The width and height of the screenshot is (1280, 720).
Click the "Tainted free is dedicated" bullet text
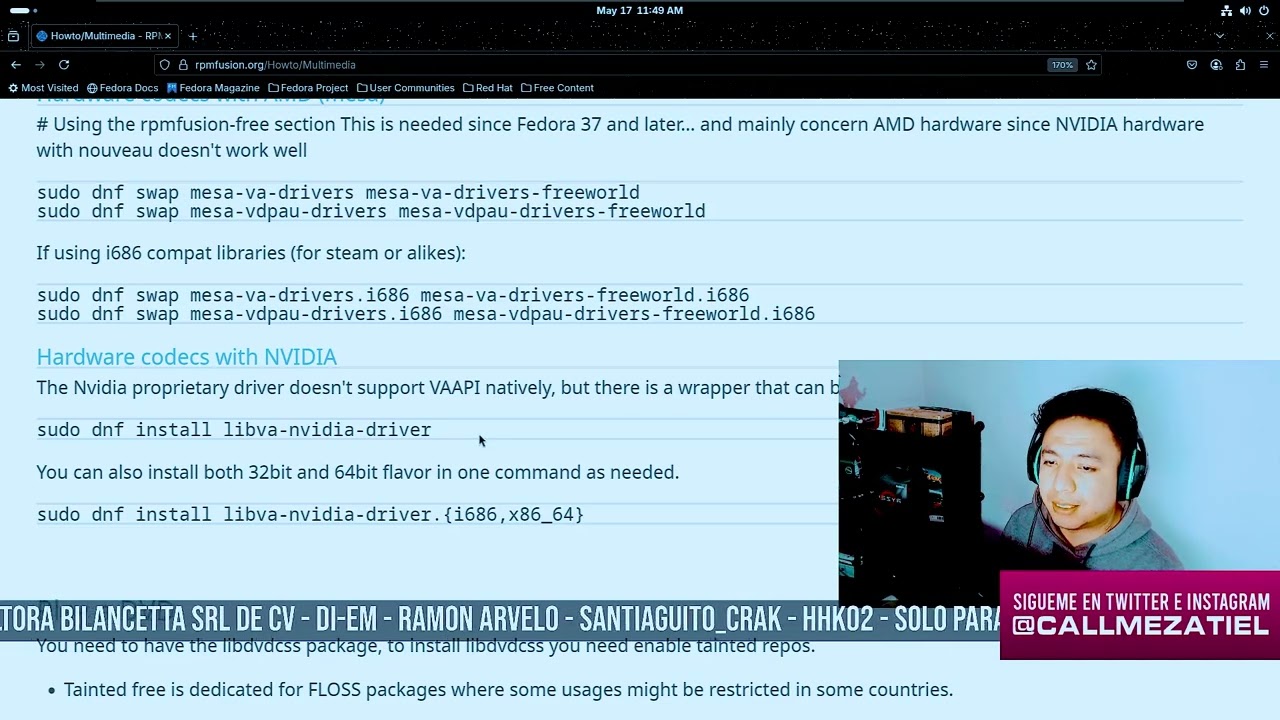coord(508,690)
